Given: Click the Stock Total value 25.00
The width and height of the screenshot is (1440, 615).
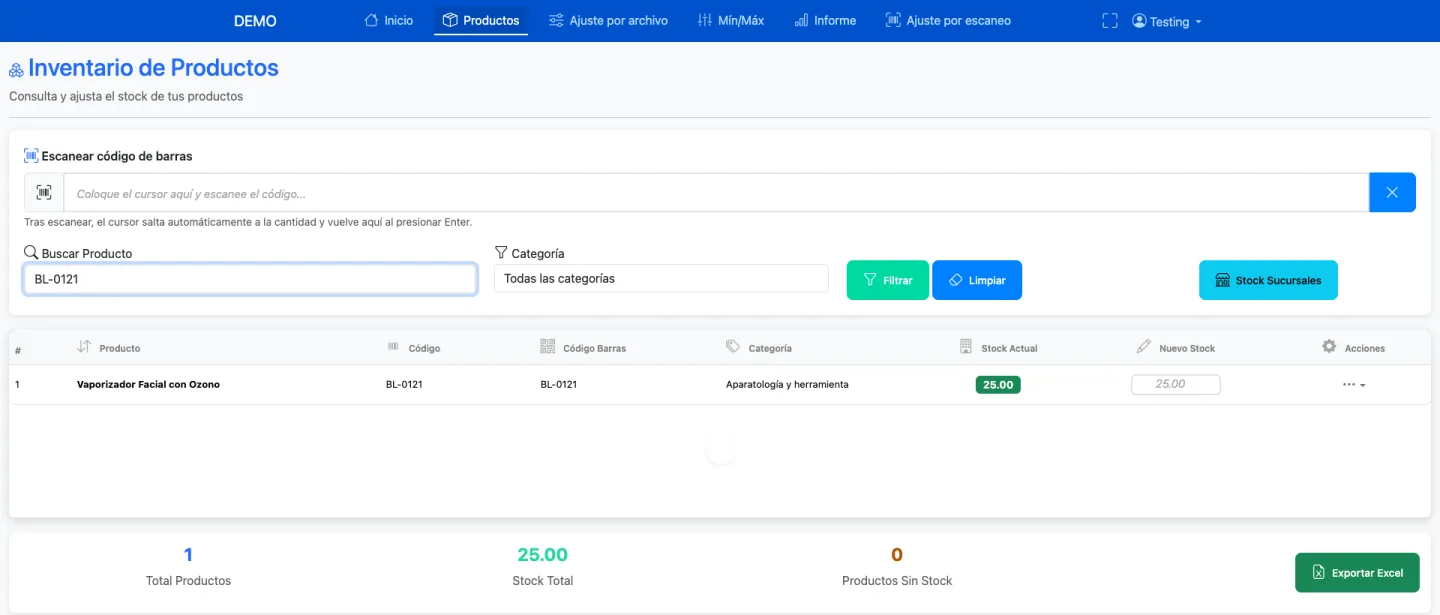Looking at the screenshot, I should click(542, 555).
